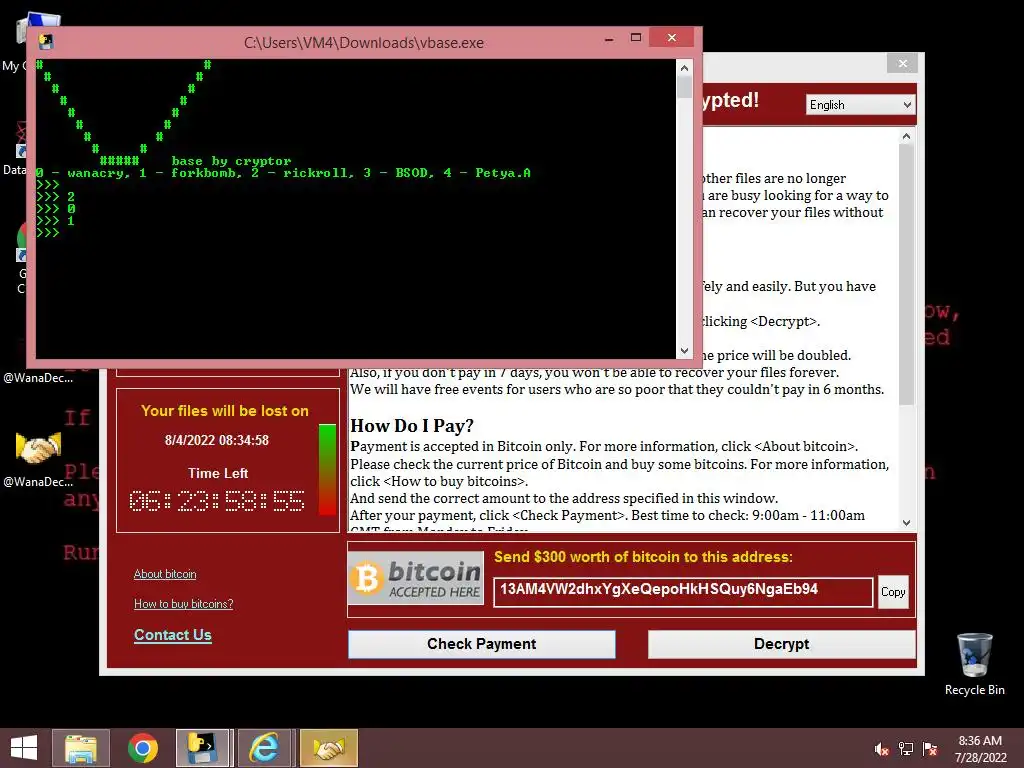Screen dimensions: 1024x768
Task: Click the vbase.exe console title icon
Action: click(x=46, y=42)
